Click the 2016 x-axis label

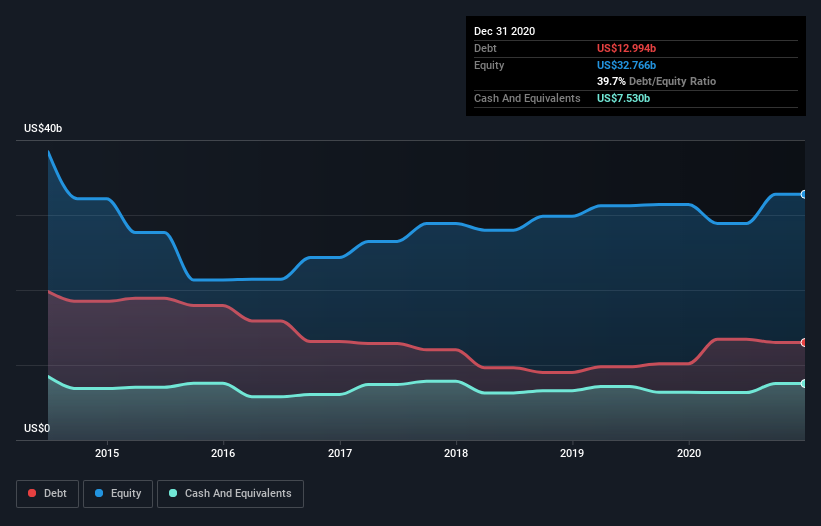click(223, 453)
